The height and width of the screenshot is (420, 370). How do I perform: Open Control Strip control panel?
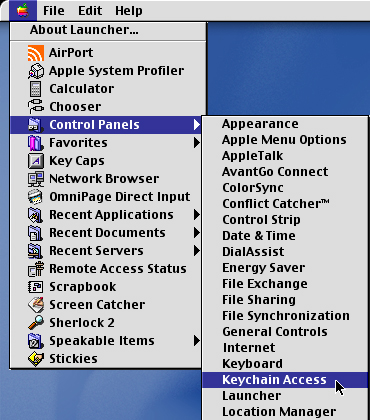(x=285, y=220)
